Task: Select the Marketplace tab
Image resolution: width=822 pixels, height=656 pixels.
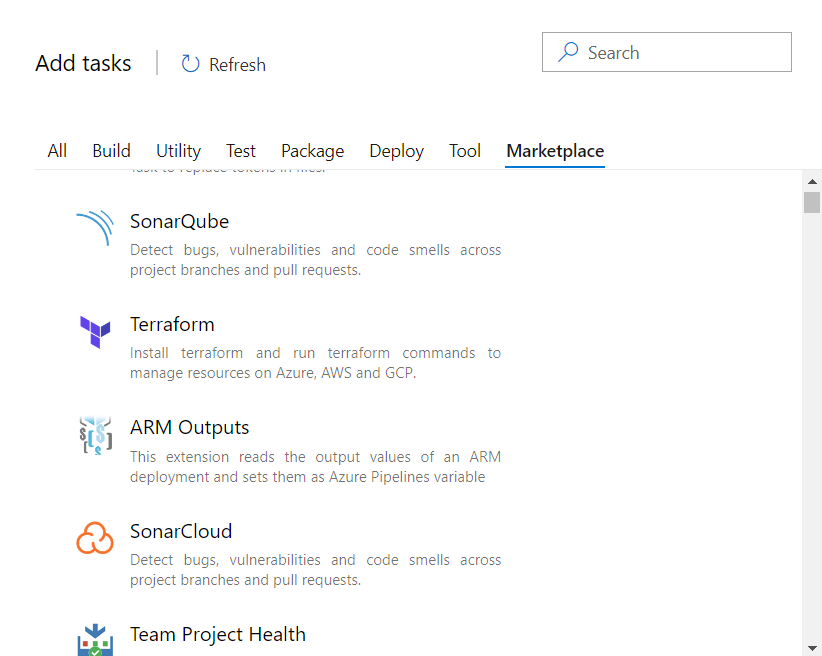Action: [x=555, y=151]
